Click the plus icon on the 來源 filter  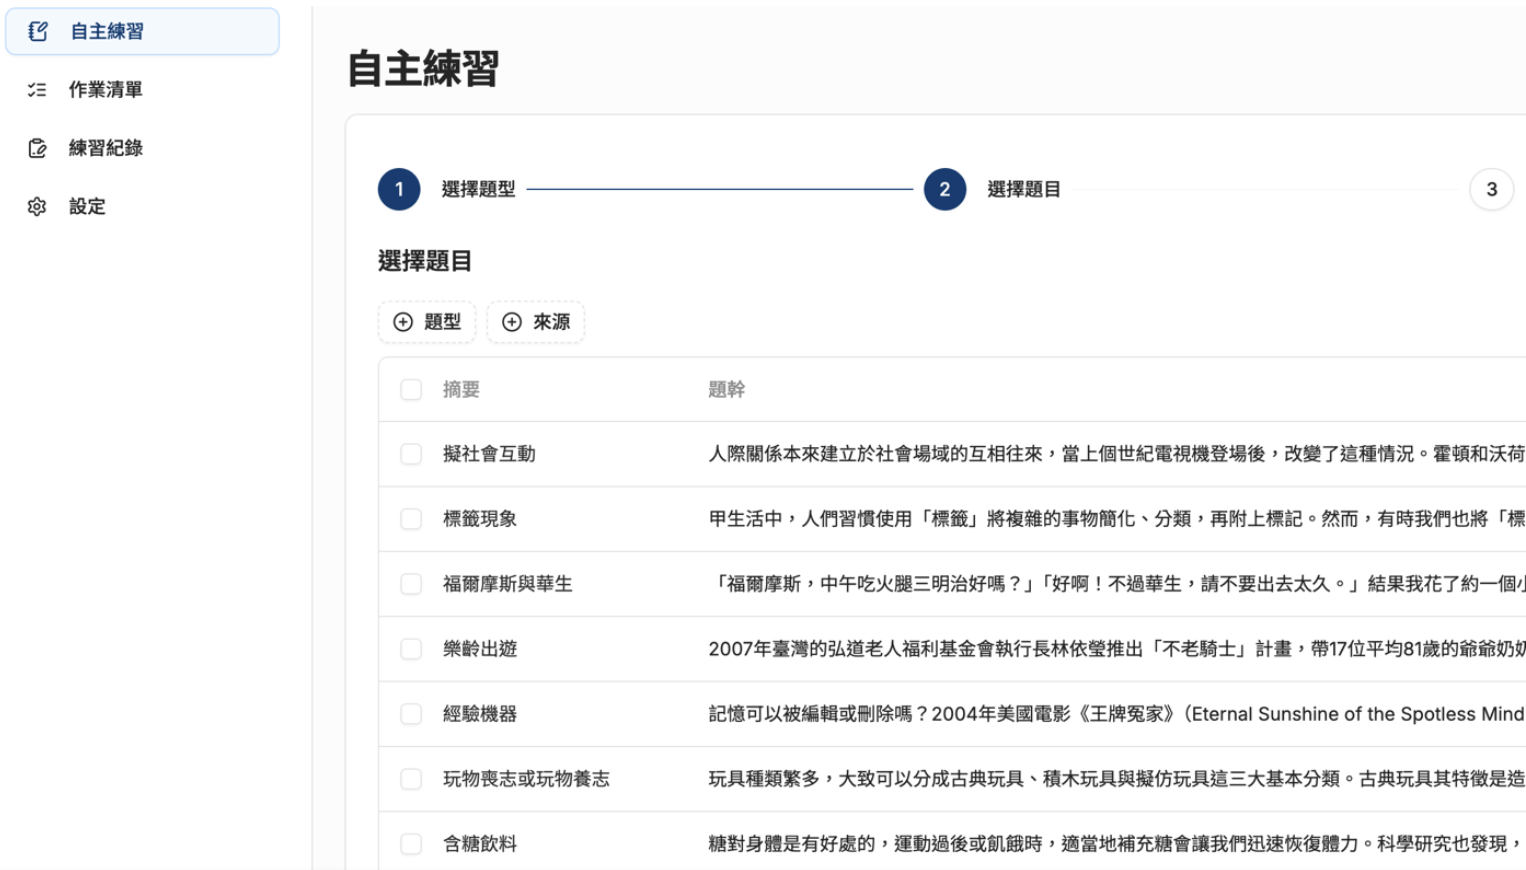tap(511, 322)
